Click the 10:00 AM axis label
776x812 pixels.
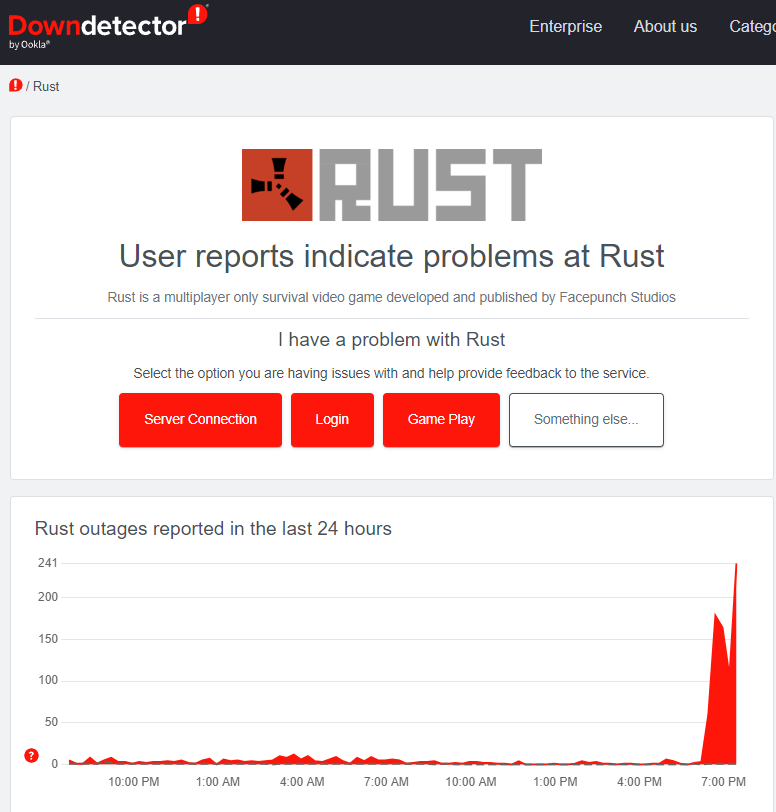pyautogui.click(x=471, y=782)
